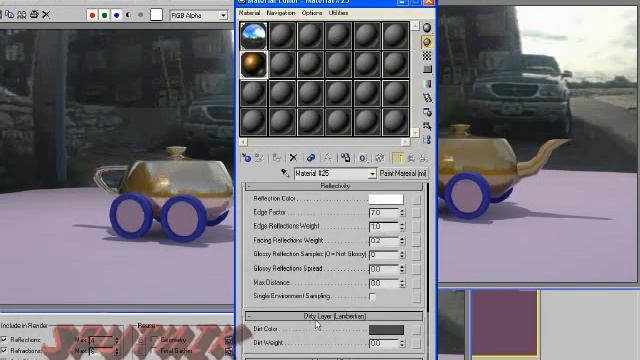Open Material #25 name dropdown
640x360 pixels.
click(372, 174)
